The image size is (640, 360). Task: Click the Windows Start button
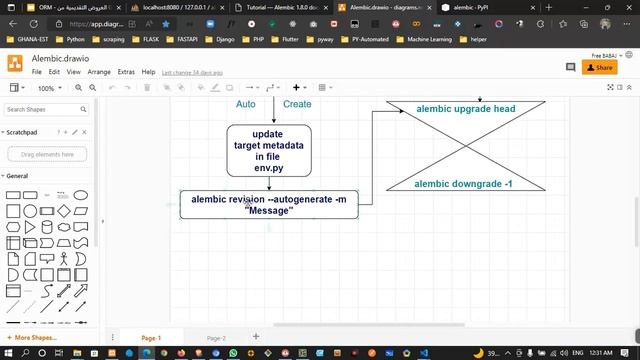point(8,353)
